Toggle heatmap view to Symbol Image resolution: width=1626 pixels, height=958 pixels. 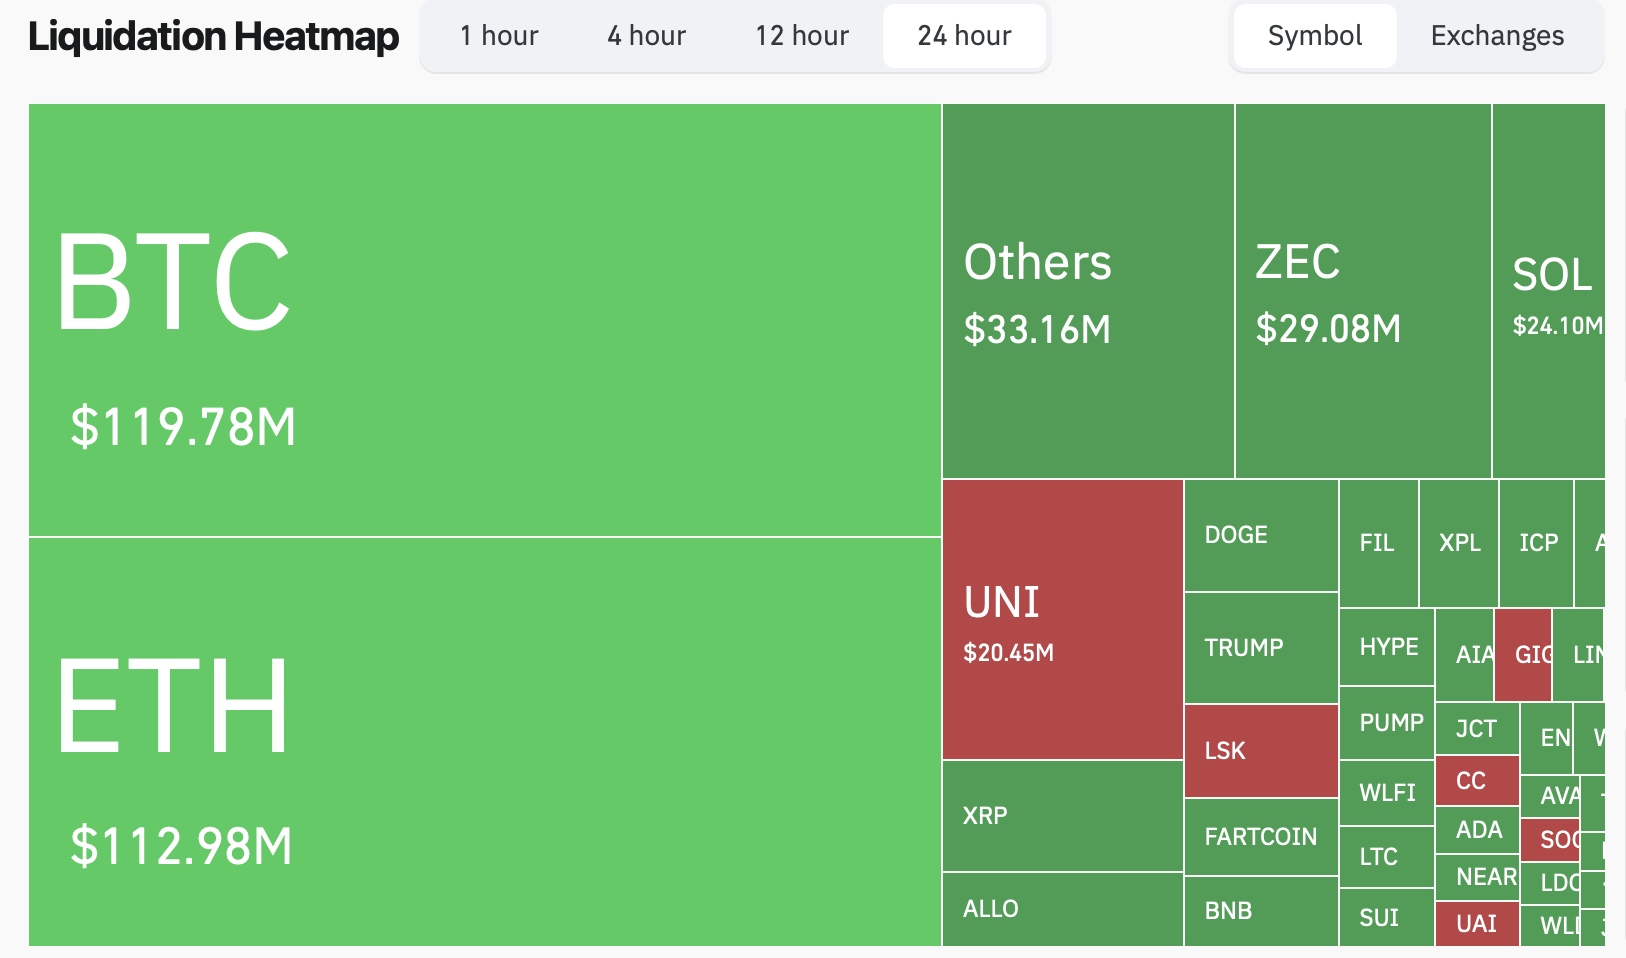coord(1314,36)
